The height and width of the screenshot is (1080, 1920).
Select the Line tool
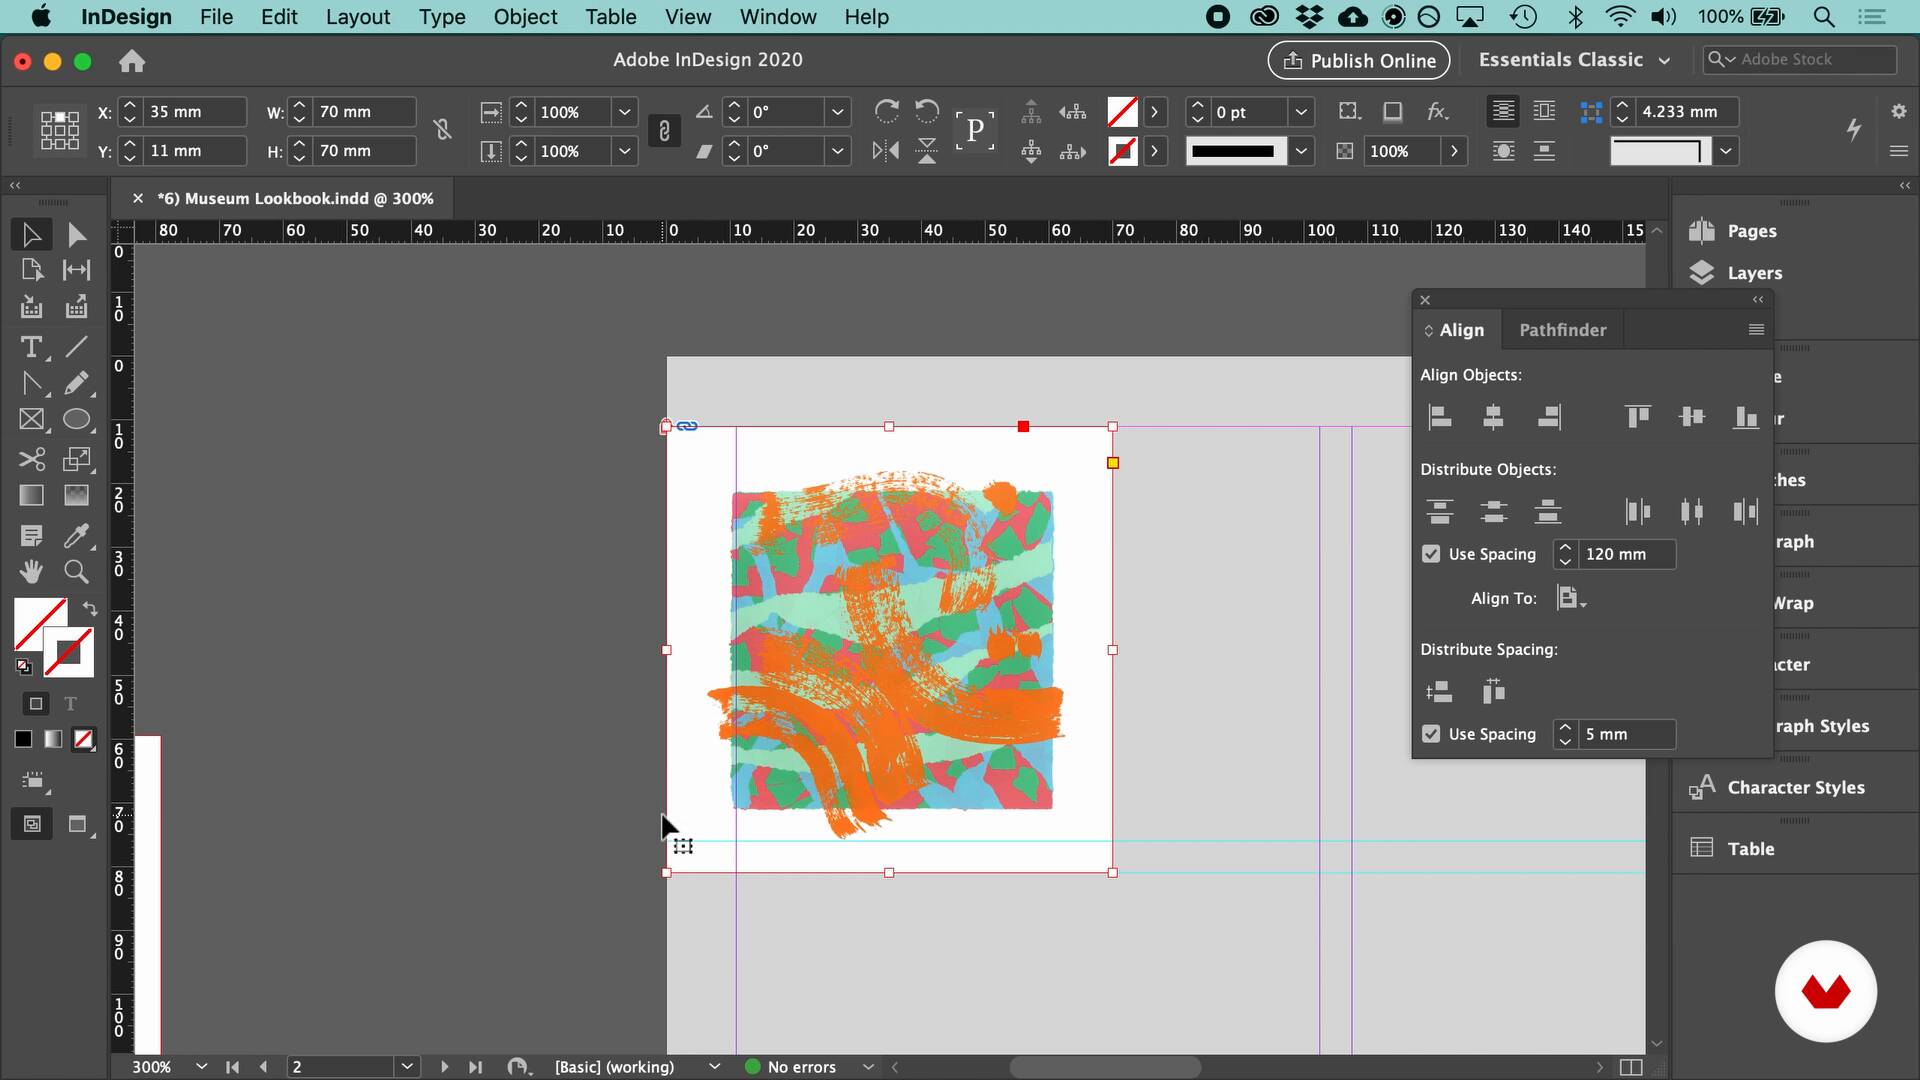[77, 347]
